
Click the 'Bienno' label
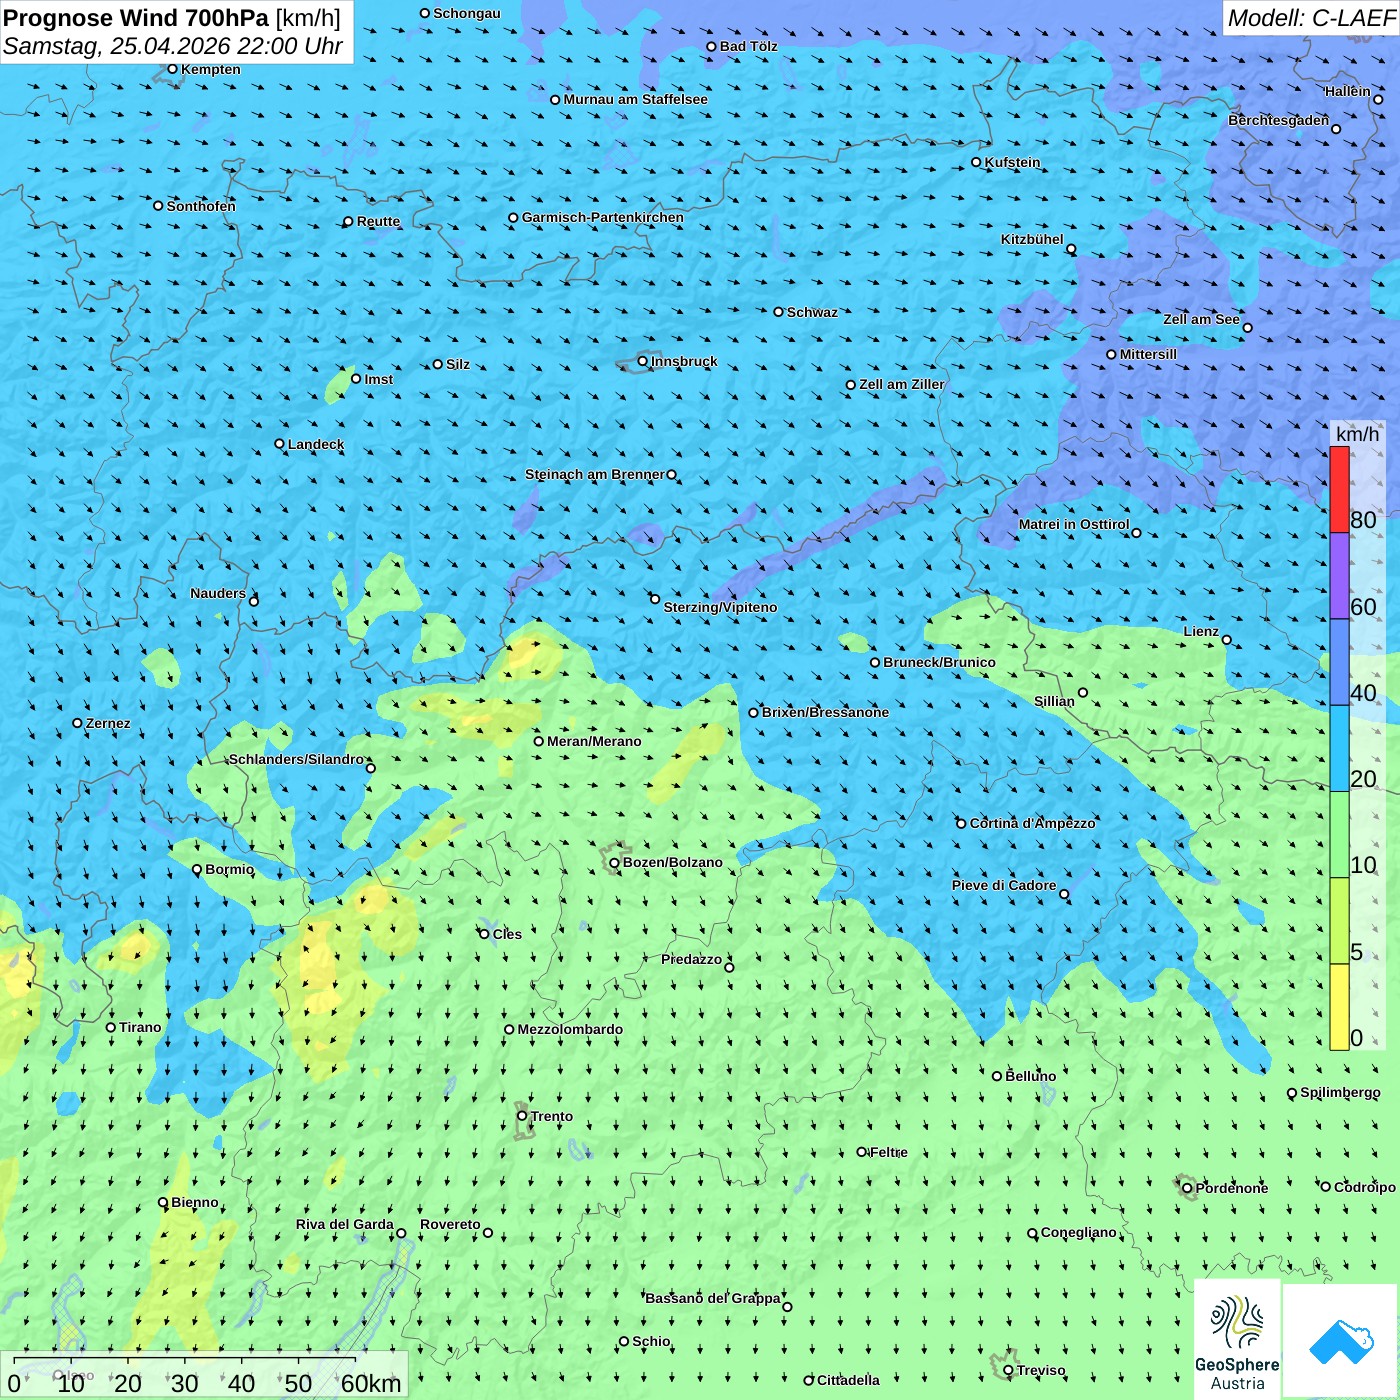pyautogui.click(x=195, y=1202)
